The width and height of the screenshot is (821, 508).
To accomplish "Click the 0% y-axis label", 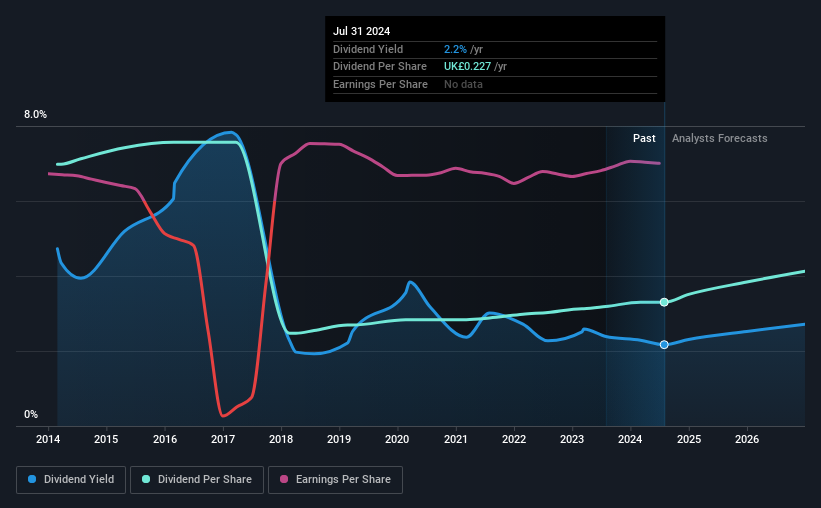I will click(31, 415).
